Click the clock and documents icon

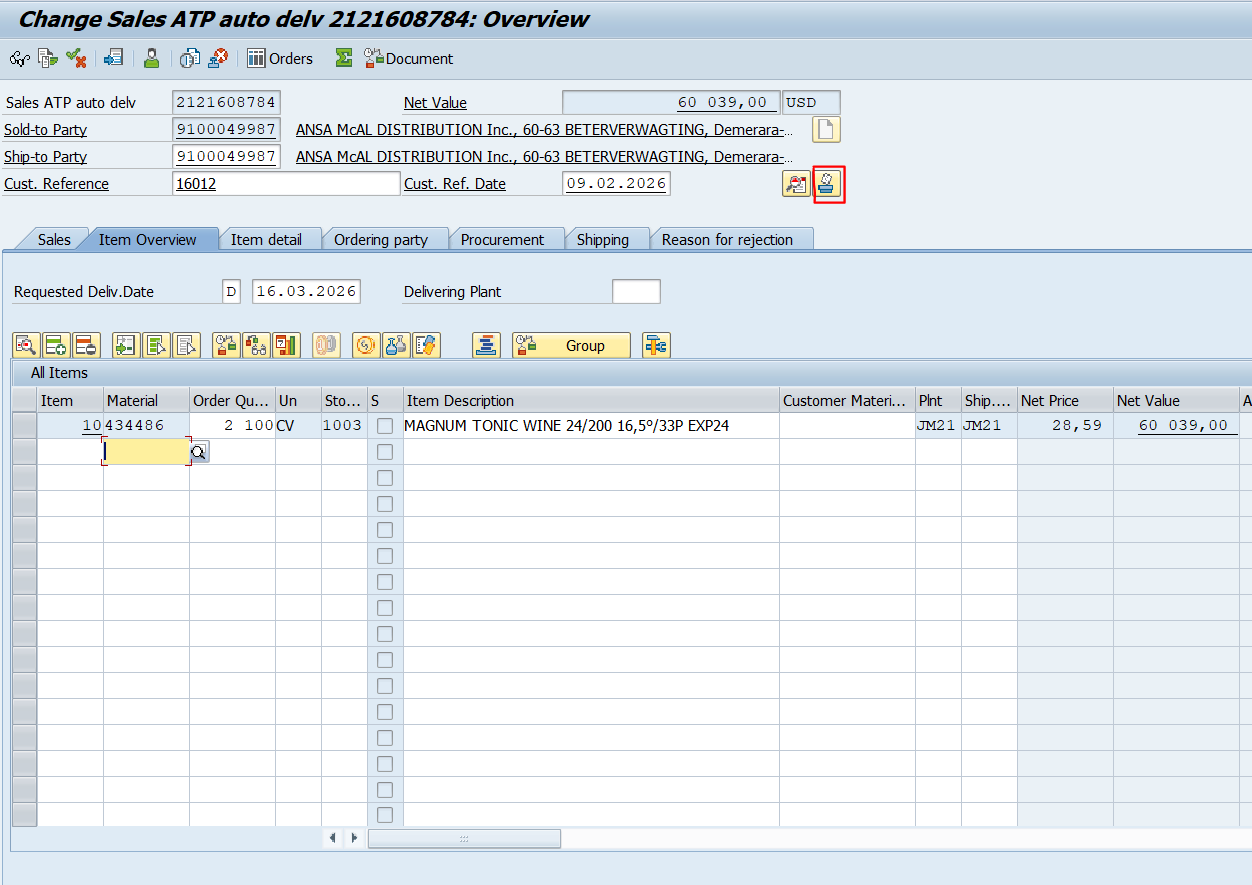189,59
